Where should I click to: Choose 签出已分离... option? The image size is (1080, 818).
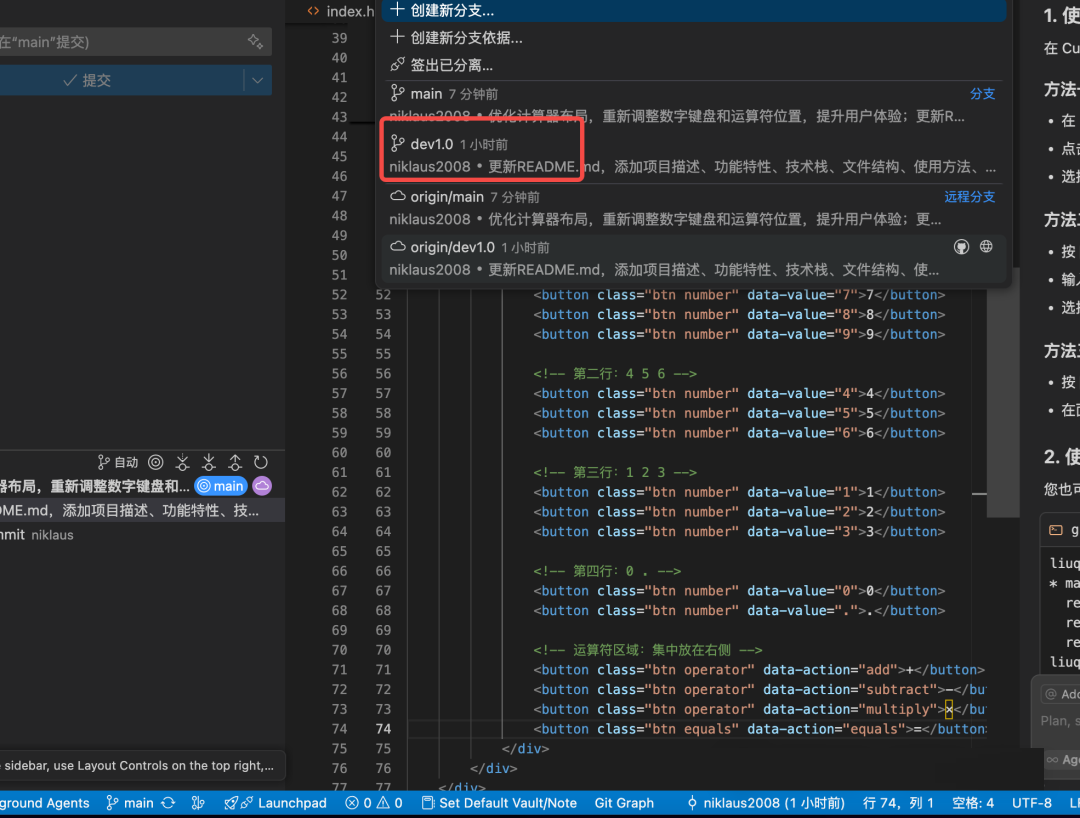click(x=694, y=65)
